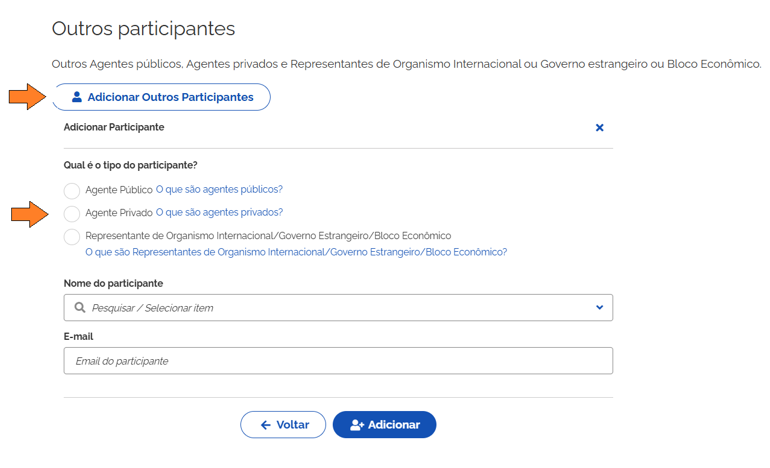Image resolution: width=770 pixels, height=468 pixels.
Task: Click the Agente Público label text
Action: click(119, 190)
